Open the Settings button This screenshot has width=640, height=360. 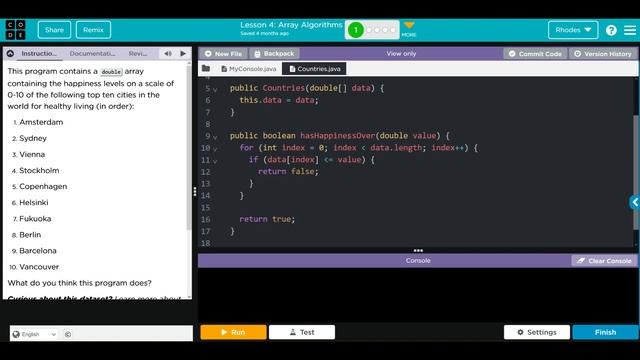click(537, 332)
